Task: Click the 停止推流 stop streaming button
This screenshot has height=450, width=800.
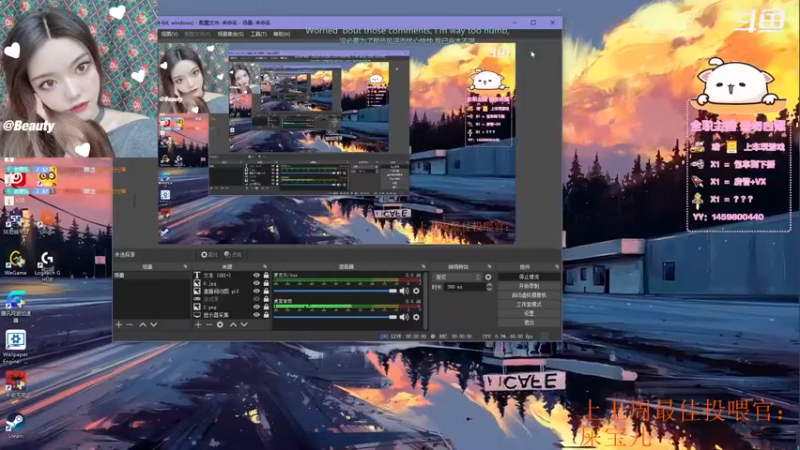Action: pyautogui.click(x=529, y=277)
